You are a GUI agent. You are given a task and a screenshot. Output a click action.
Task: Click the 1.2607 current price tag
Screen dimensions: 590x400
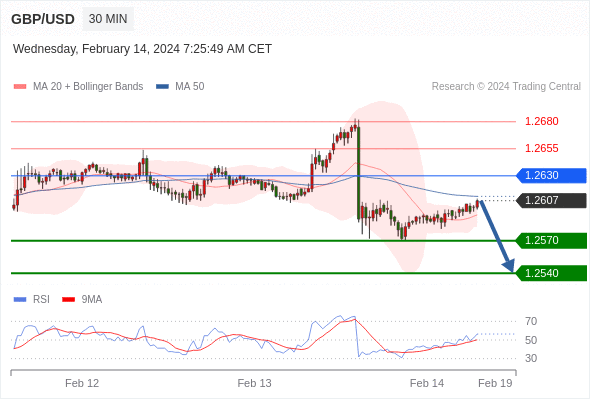click(551, 200)
